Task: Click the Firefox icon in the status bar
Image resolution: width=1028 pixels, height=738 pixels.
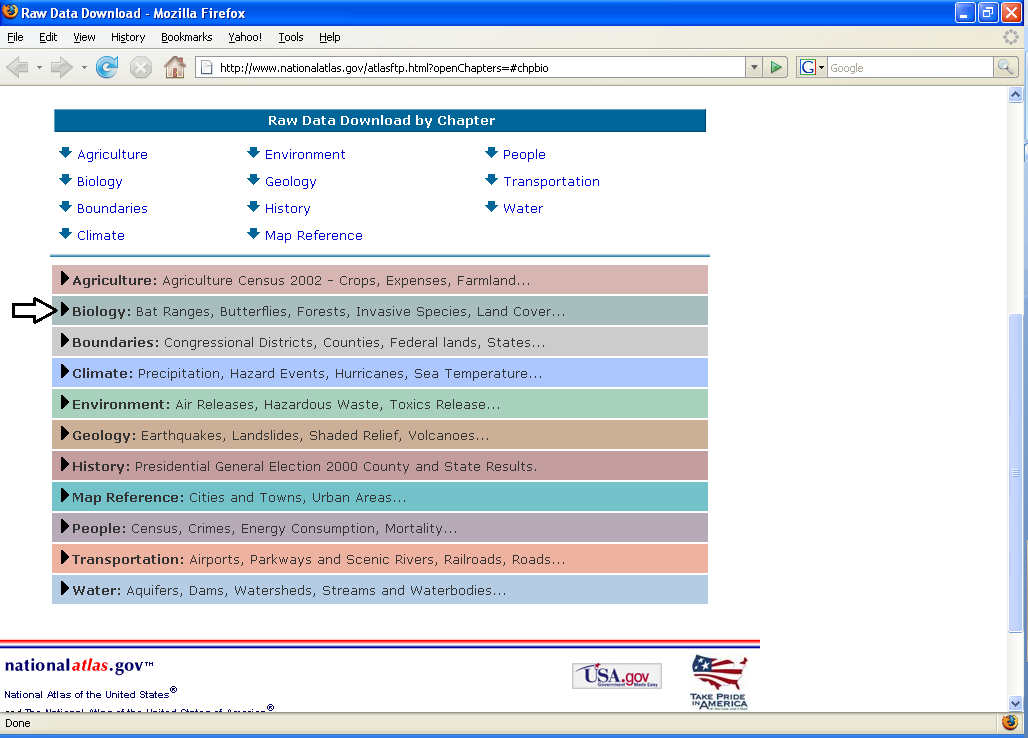Action: tap(1010, 722)
